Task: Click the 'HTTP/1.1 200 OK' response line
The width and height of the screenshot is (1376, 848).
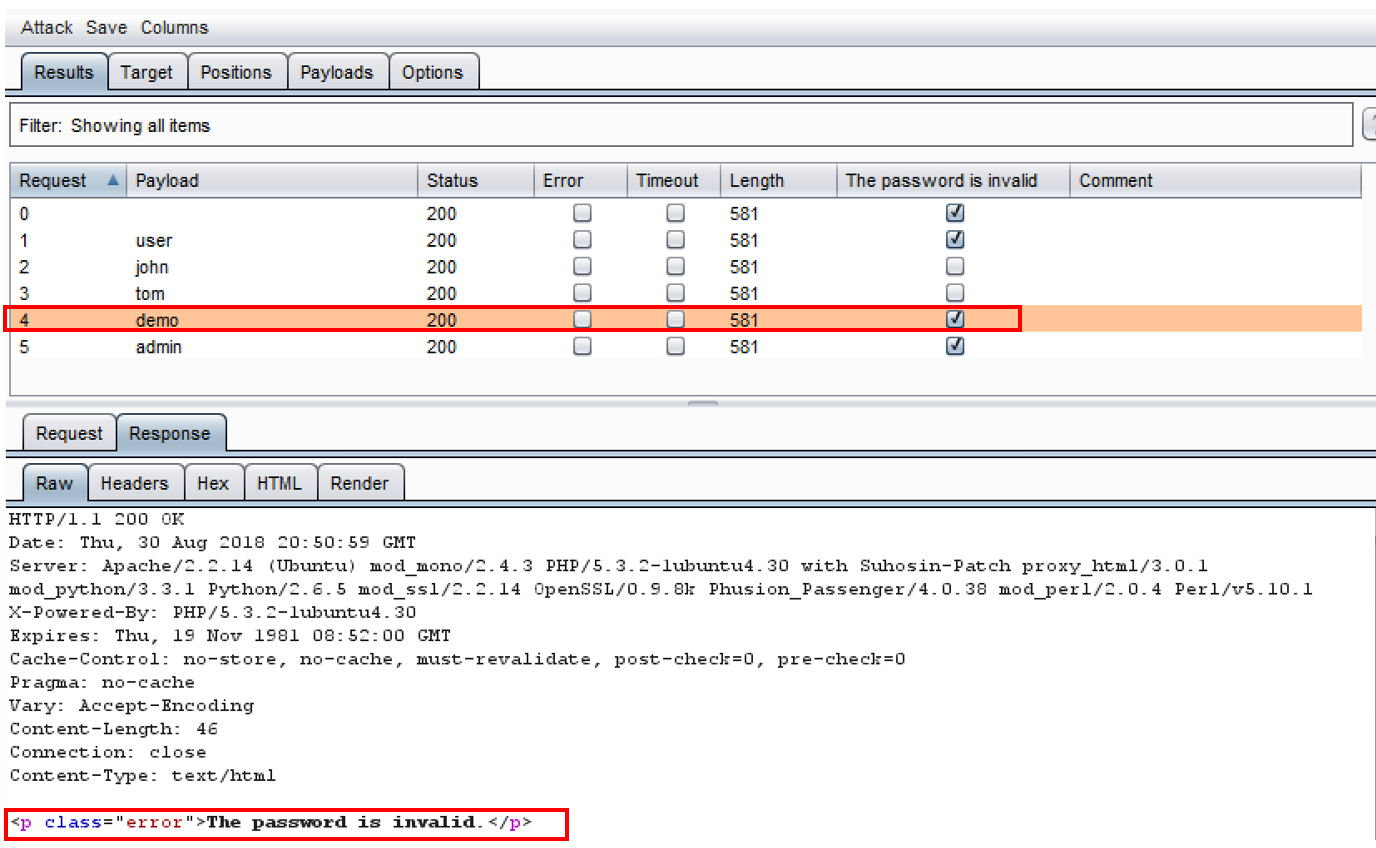Action: [97, 519]
